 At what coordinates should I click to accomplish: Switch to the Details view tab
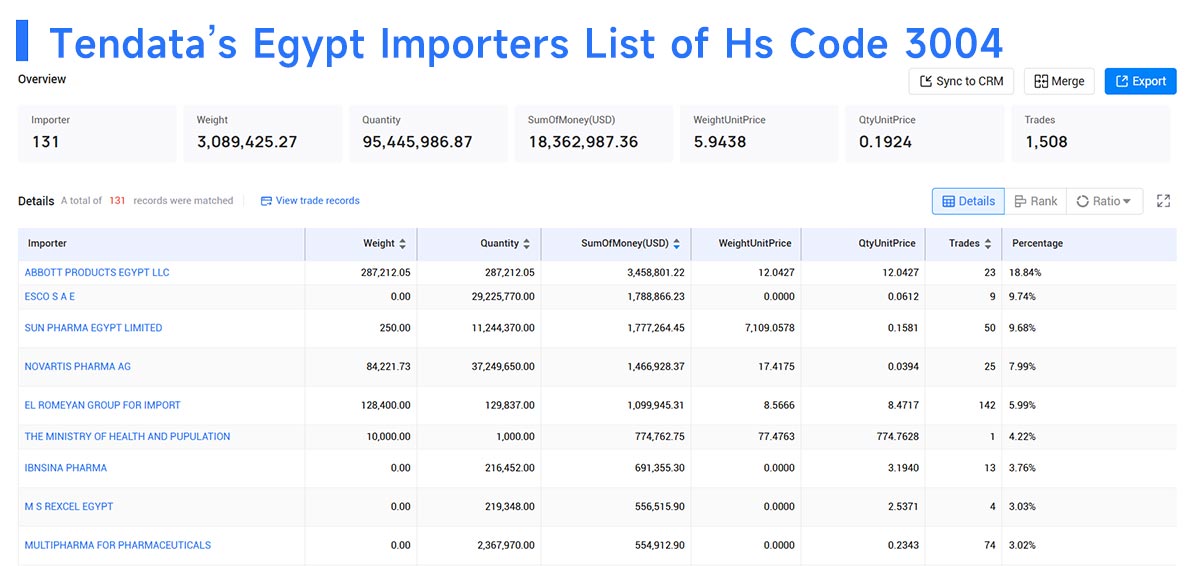pos(968,201)
